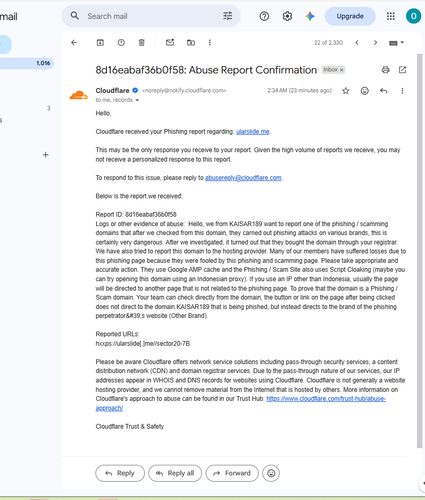The height and width of the screenshot is (500, 425).
Task: Go to the newer email arrow
Action: [x=357, y=43]
